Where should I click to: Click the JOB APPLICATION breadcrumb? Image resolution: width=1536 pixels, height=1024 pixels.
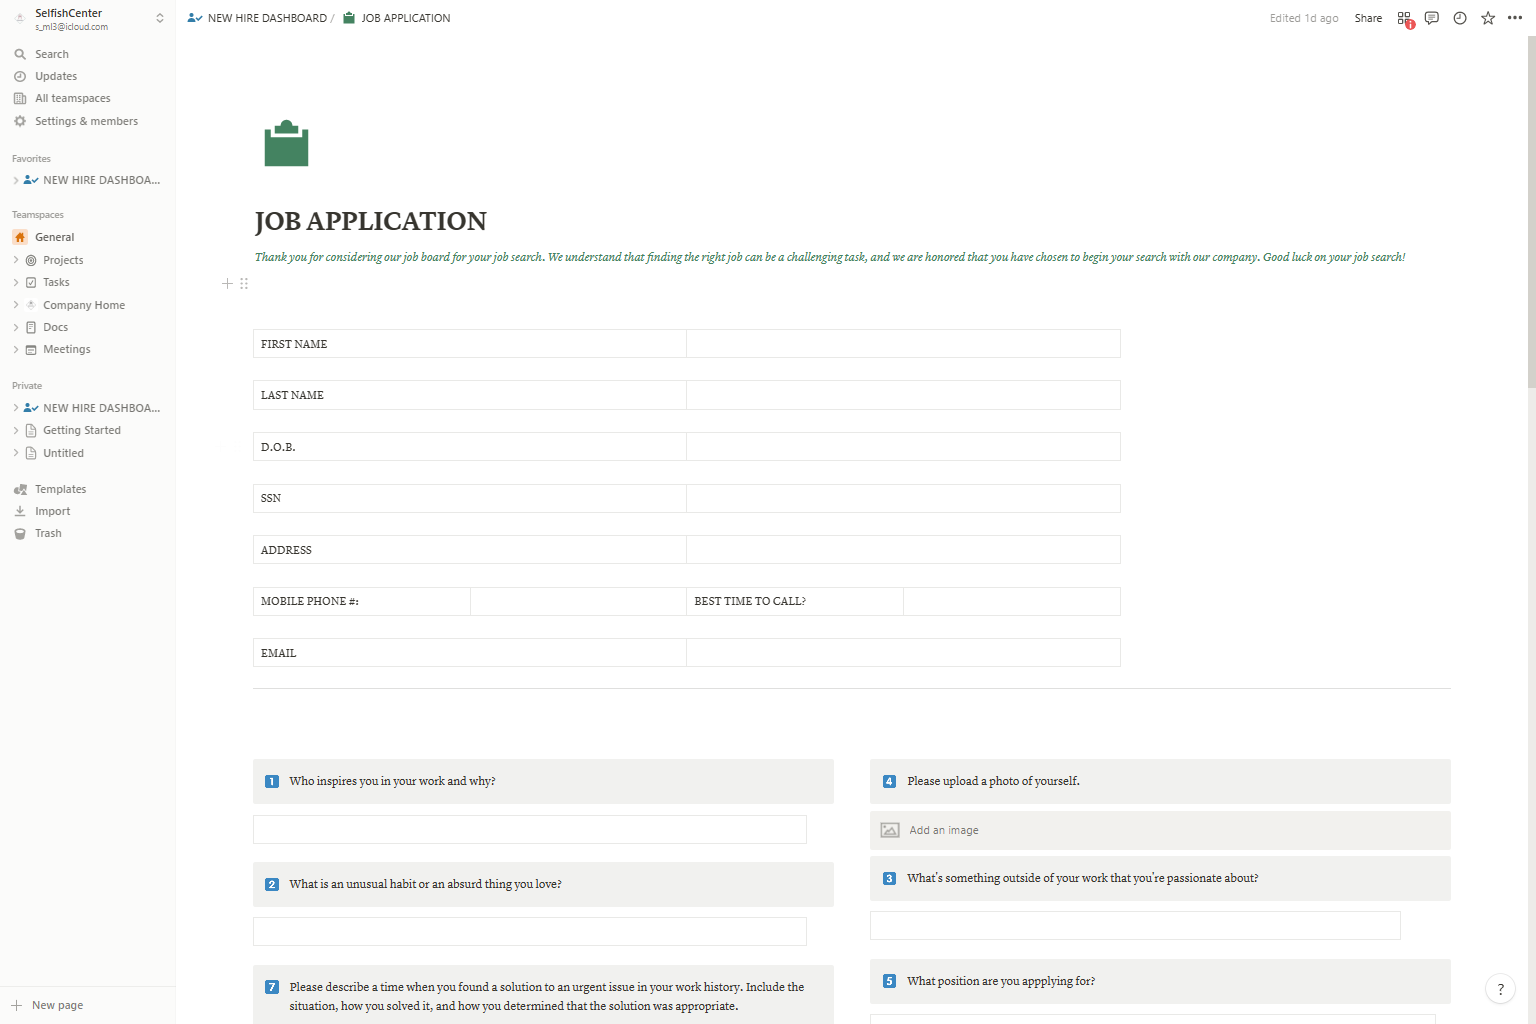pos(396,18)
